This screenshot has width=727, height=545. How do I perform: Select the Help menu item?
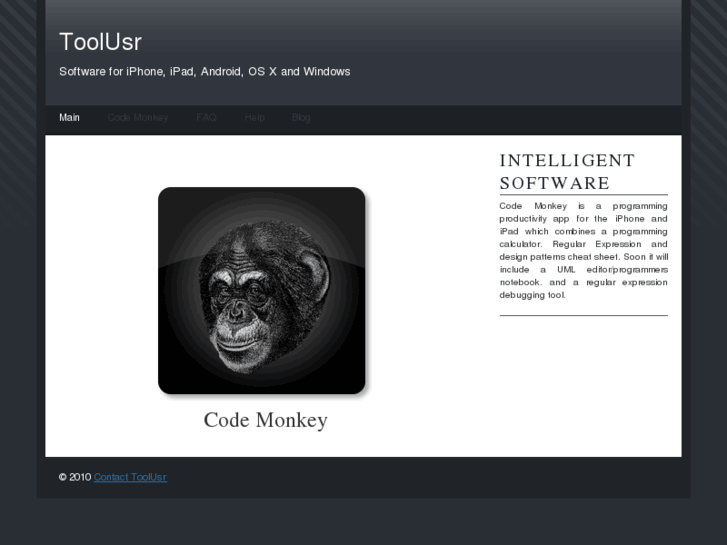(x=255, y=118)
